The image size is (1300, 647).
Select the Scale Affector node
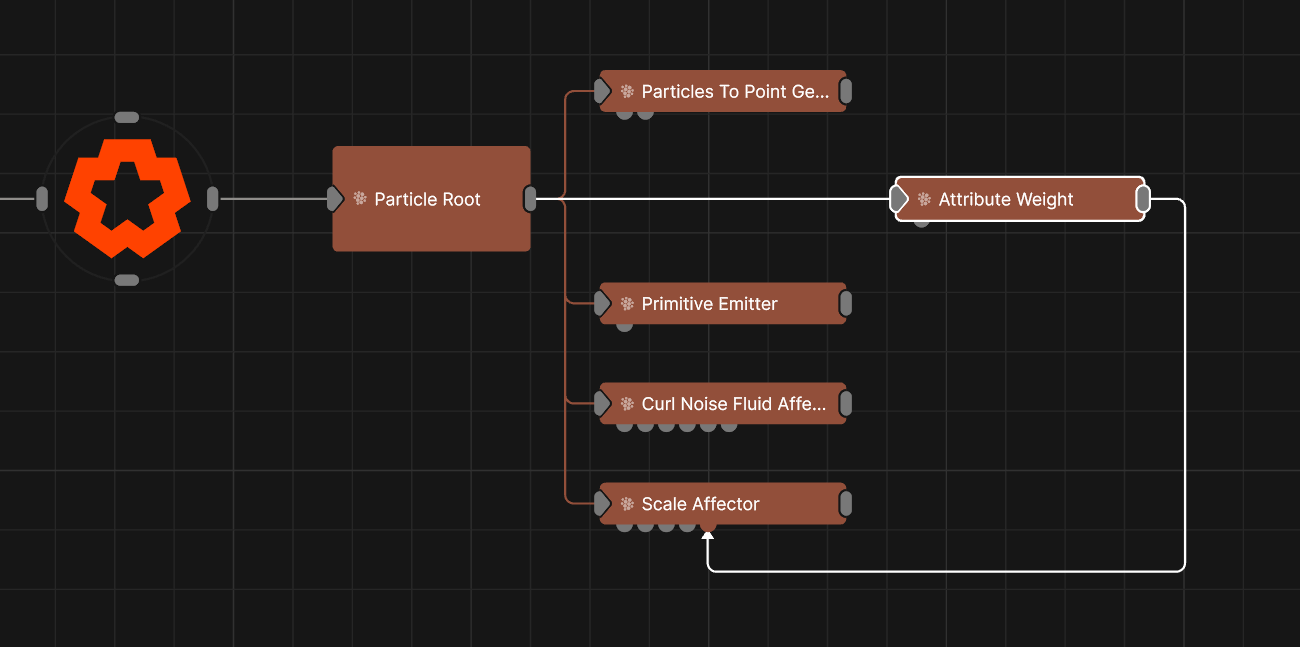[740, 504]
